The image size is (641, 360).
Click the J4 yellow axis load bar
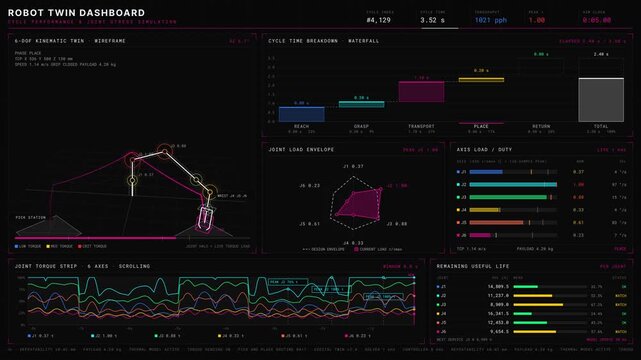(484, 210)
